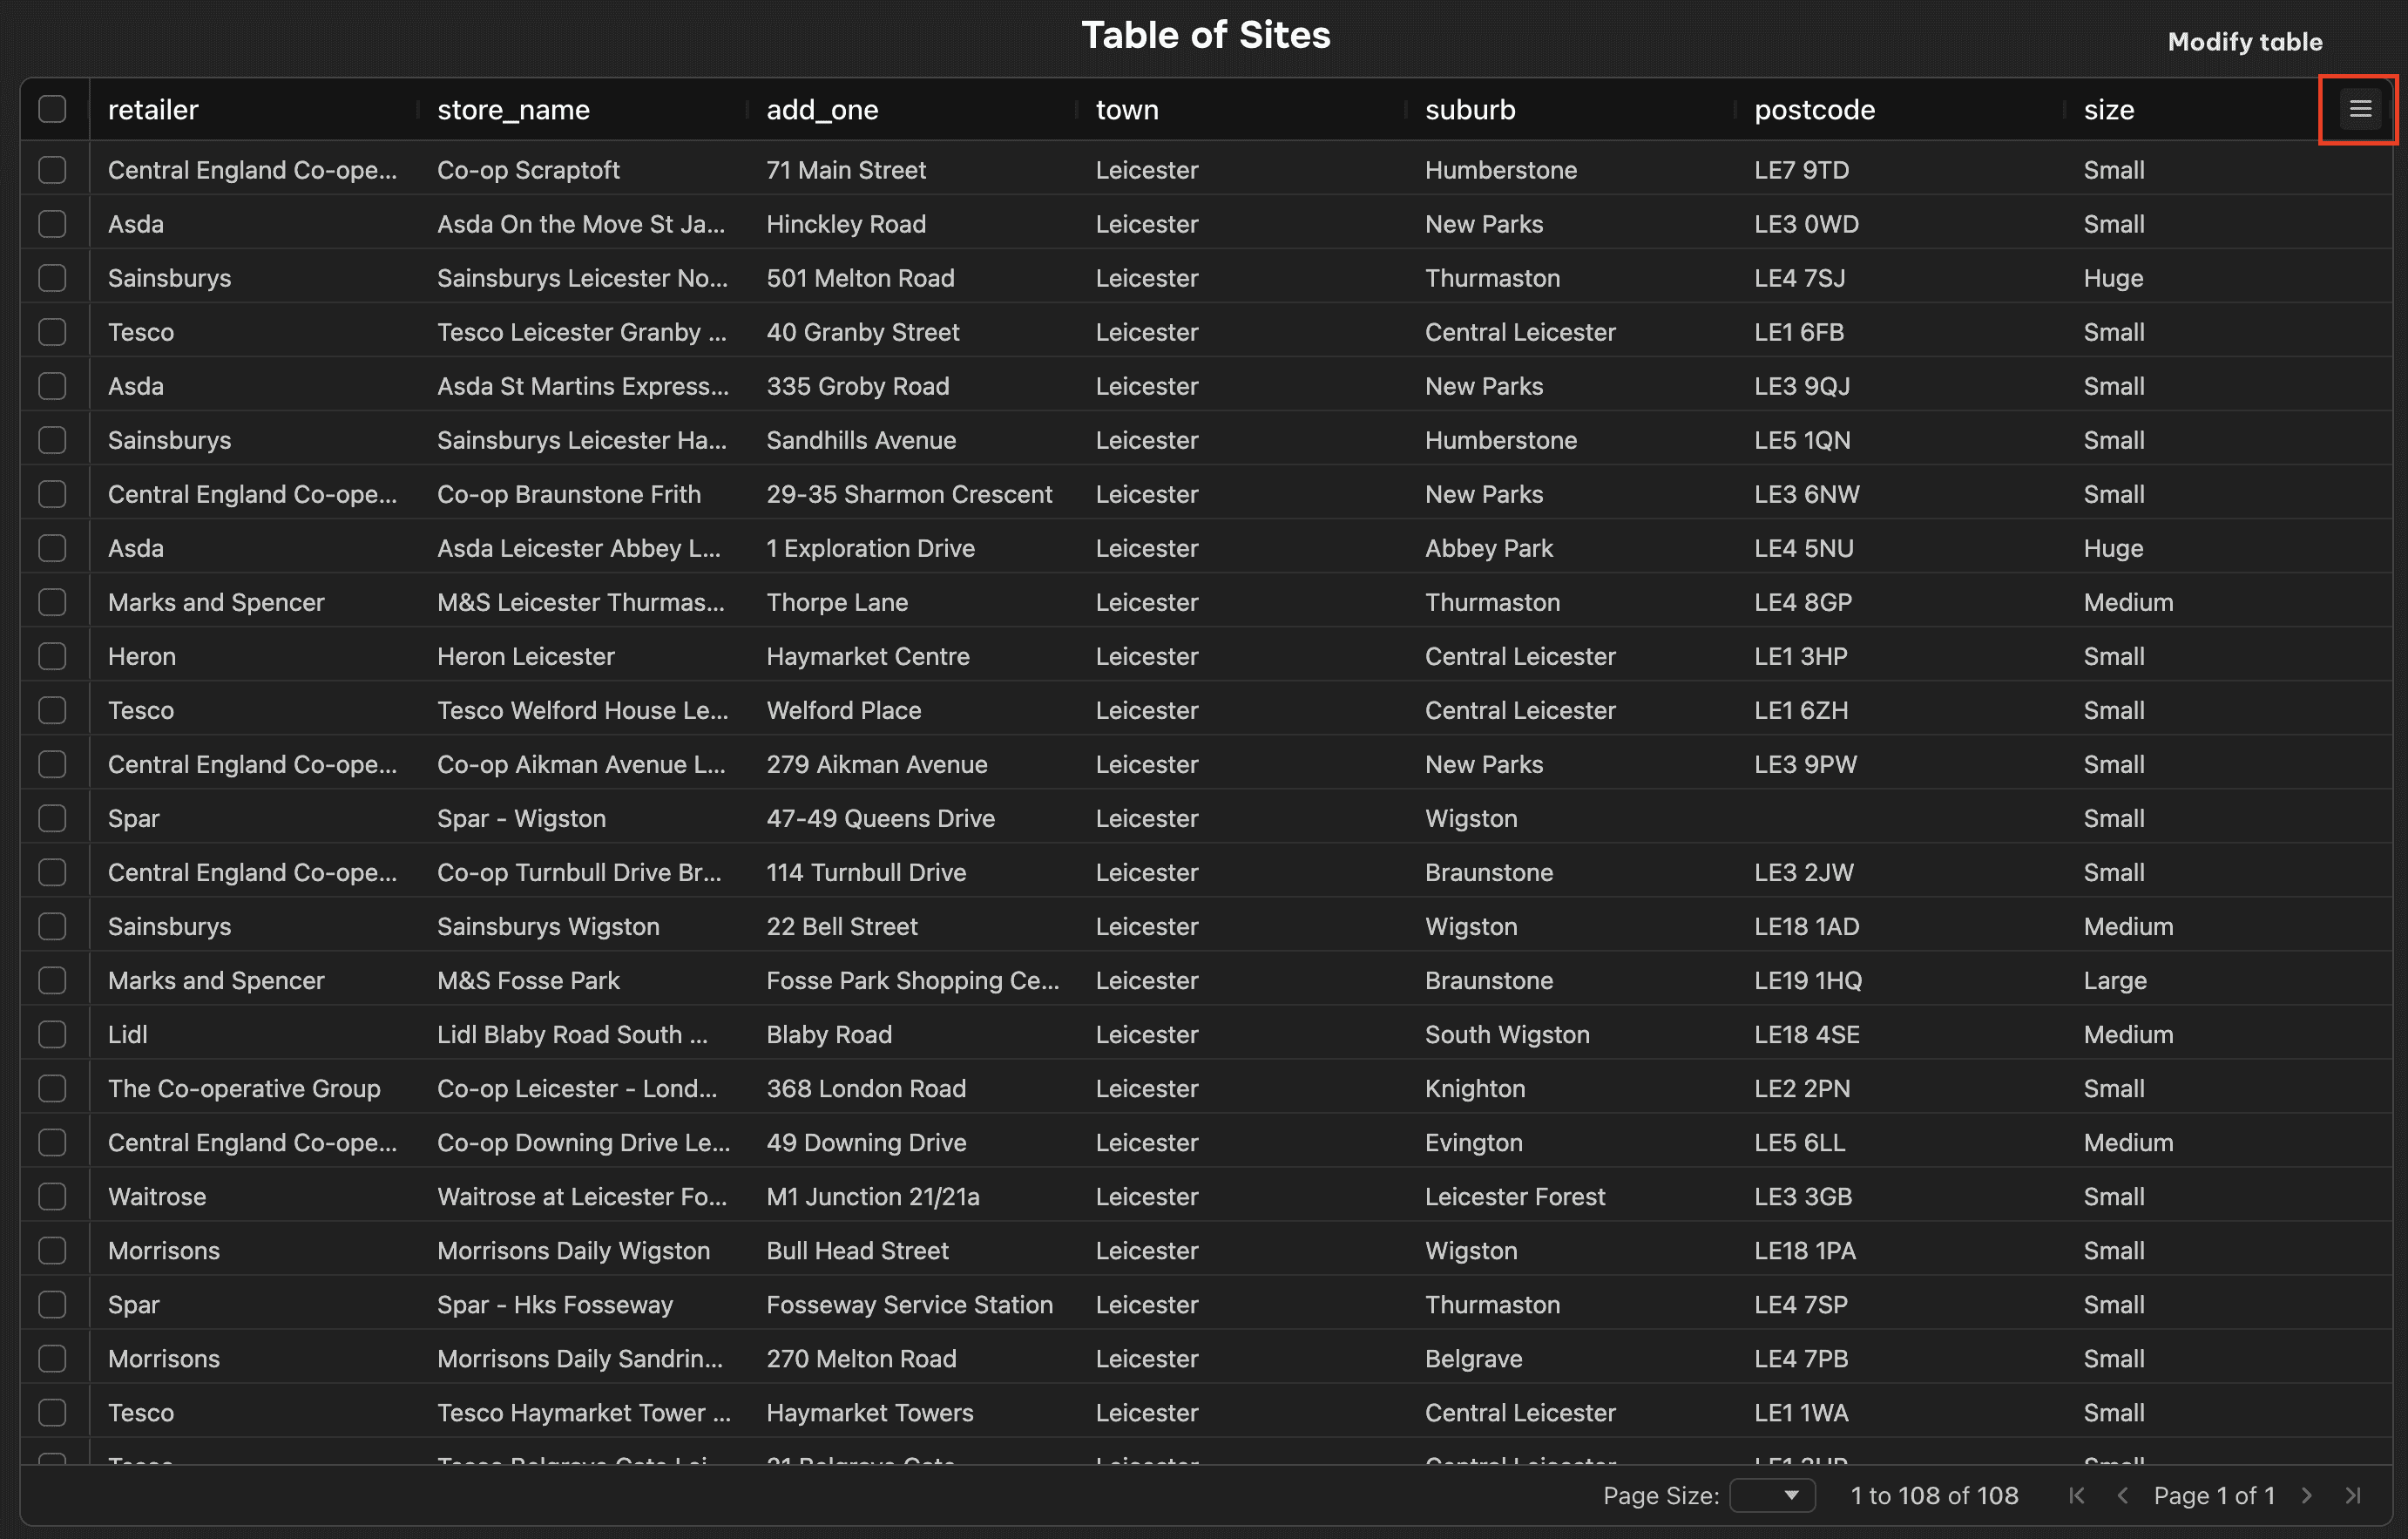The image size is (2408, 1539).
Task: Select the 40 Granby Street row checkbox
Action: (52, 332)
